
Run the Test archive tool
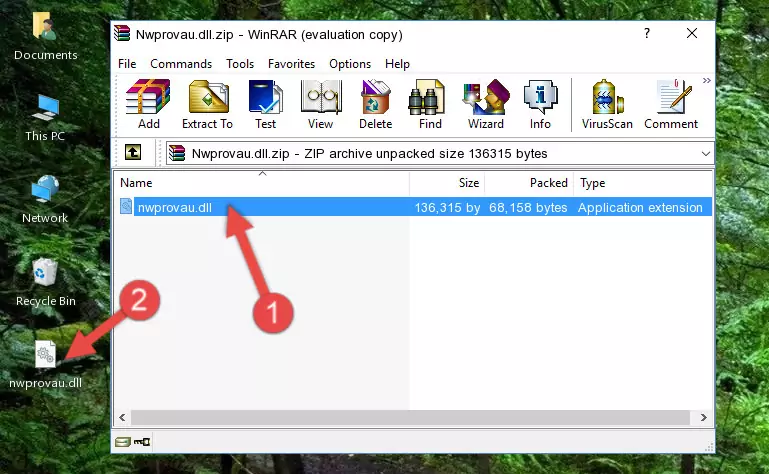[x=265, y=104]
